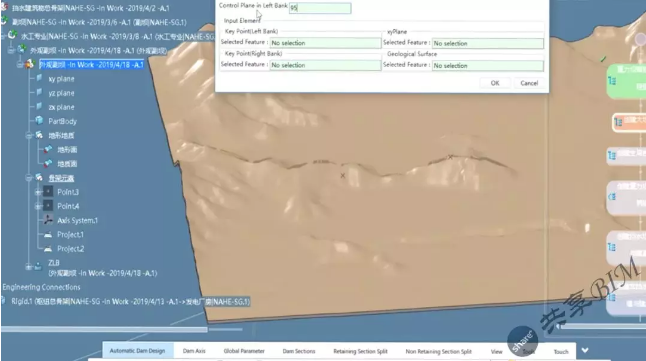The height and width of the screenshot is (361, 646).
Task: Click the Cancel button in dialog
Action: tap(529, 83)
